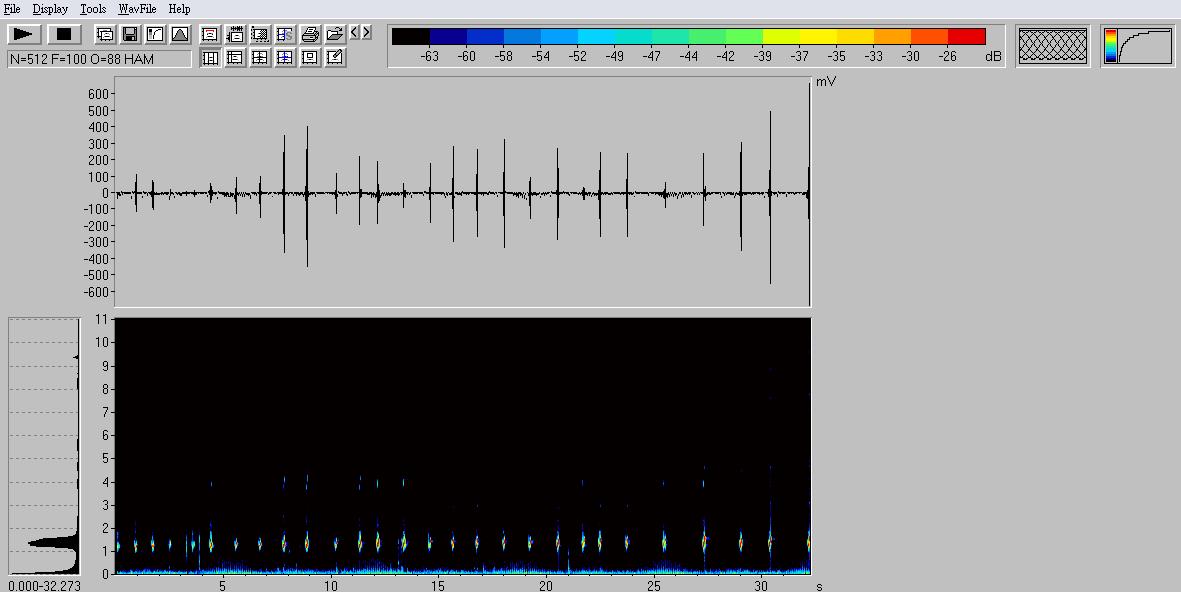The image size is (1181, 592).
Task: Click the right arrow scroll button
Action: click(367, 33)
